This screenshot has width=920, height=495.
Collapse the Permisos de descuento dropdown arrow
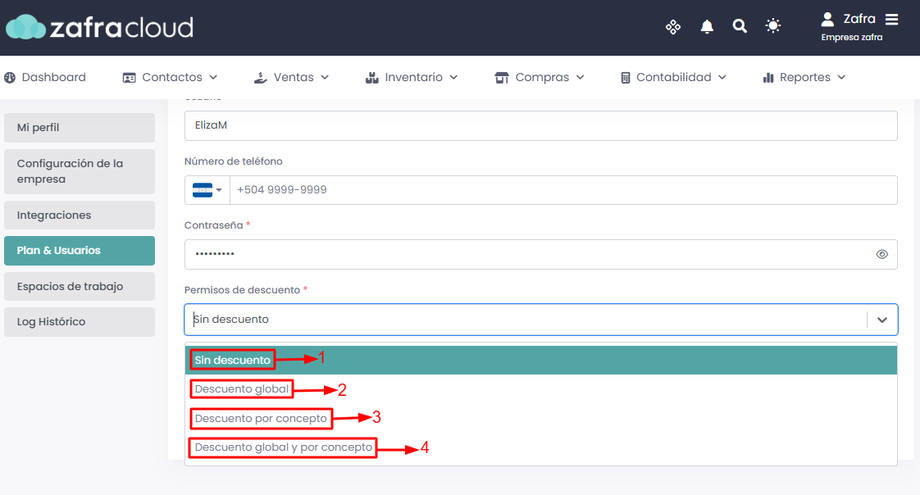[x=882, y=320]
